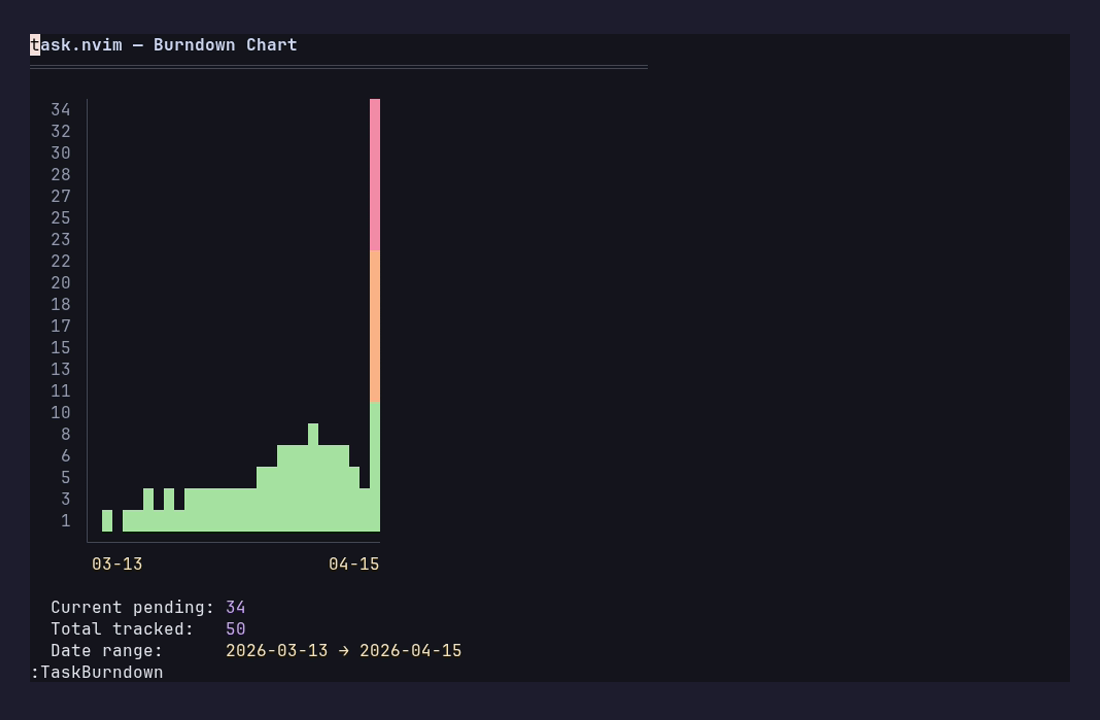The height and width of the screenshot is (720, 1100).
Task: Click the 'Total tracked:' label
Action: (122, 629)
